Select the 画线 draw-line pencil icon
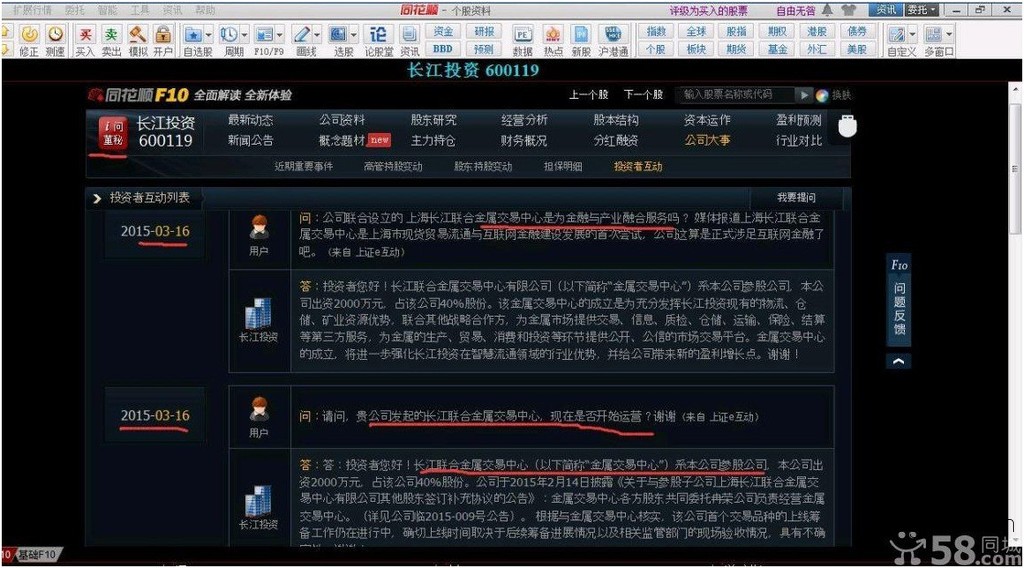This screenshot has height=568, width=1024. tap(302, 34)
